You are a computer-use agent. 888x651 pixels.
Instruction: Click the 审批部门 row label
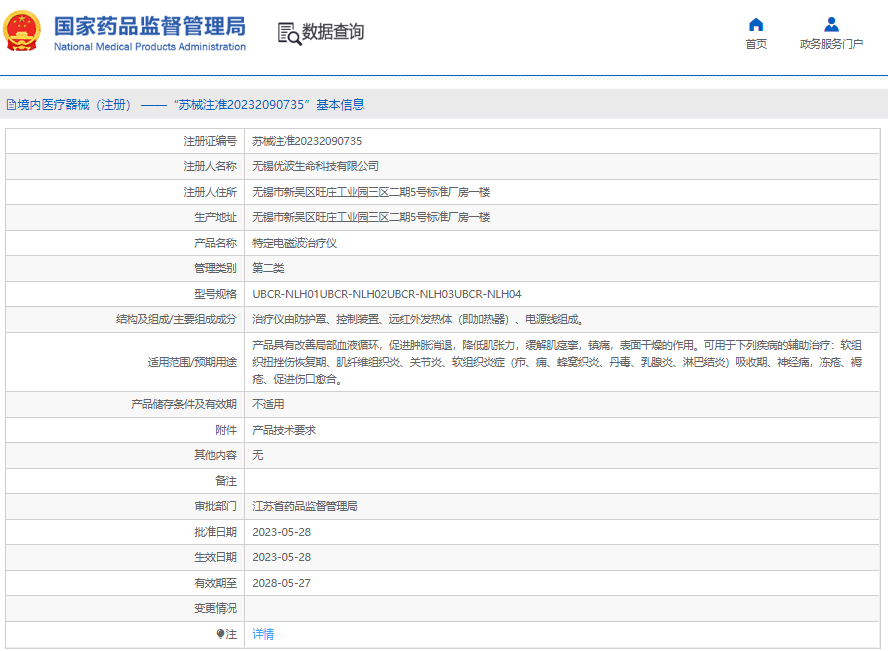[215, 506]
